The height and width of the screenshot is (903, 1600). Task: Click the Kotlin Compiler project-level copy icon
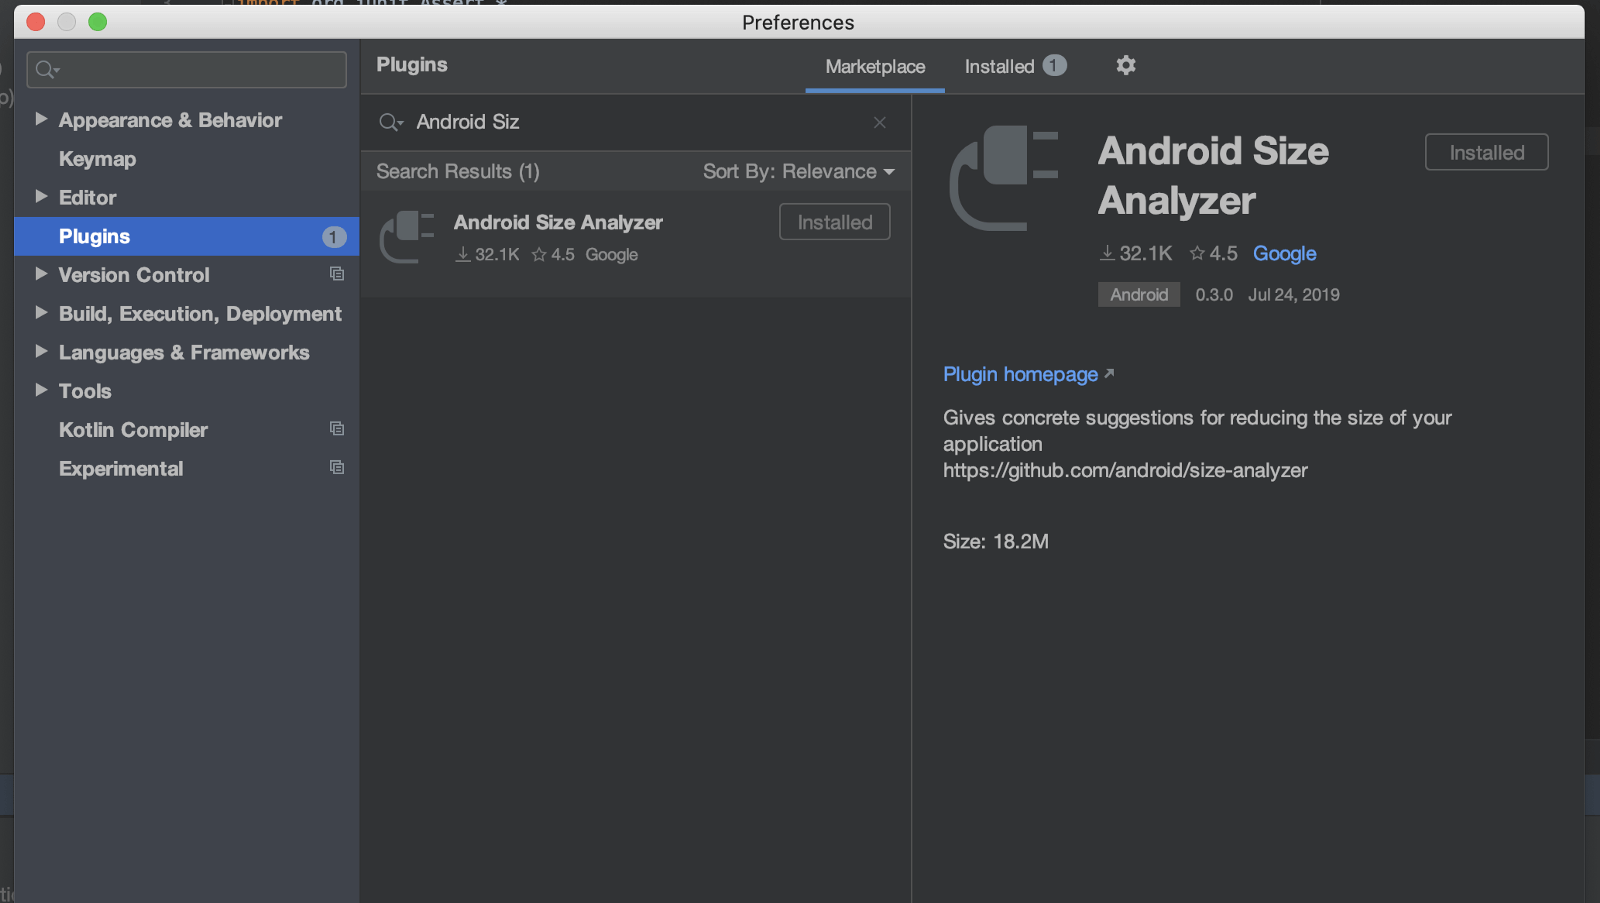click(x=337, y=429)
